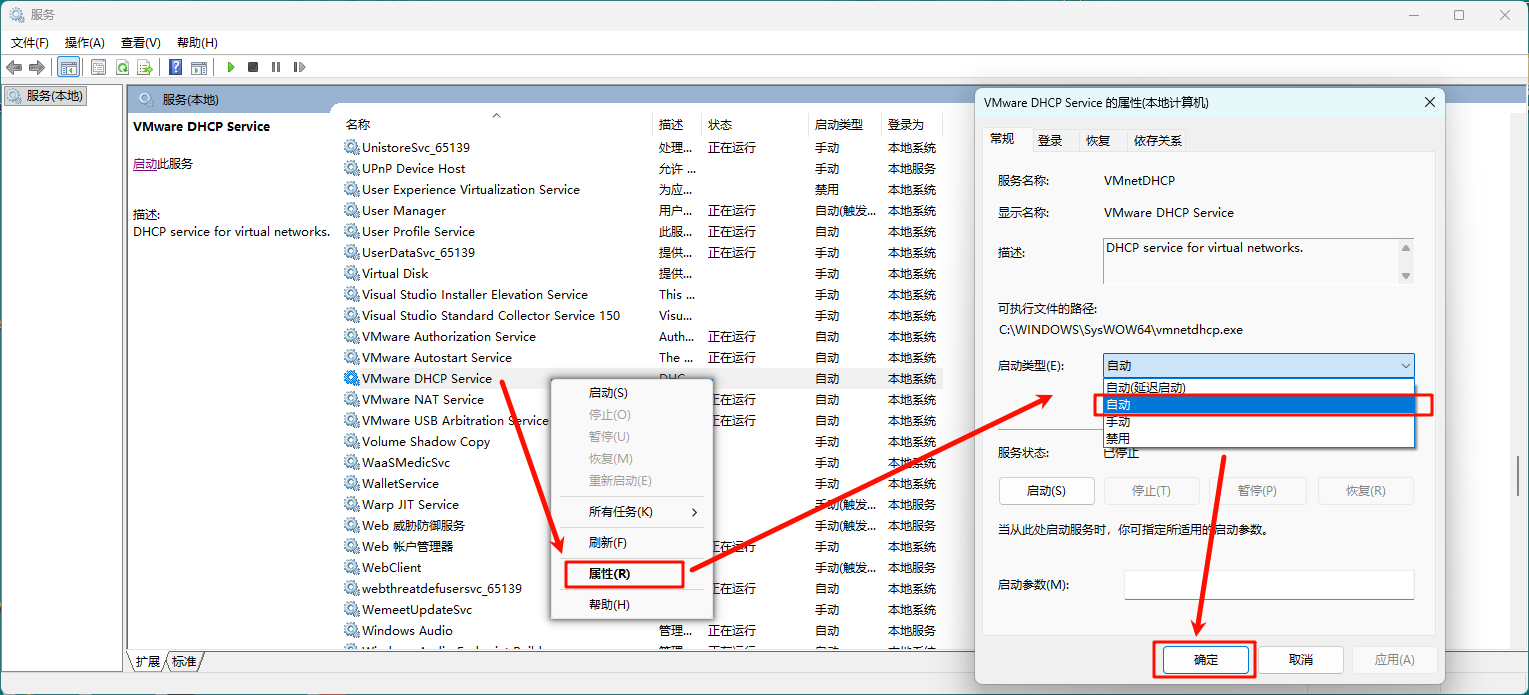The image size is (1529, 695).
Task: Click the green Start service play icon
Action: coord(230,67)
